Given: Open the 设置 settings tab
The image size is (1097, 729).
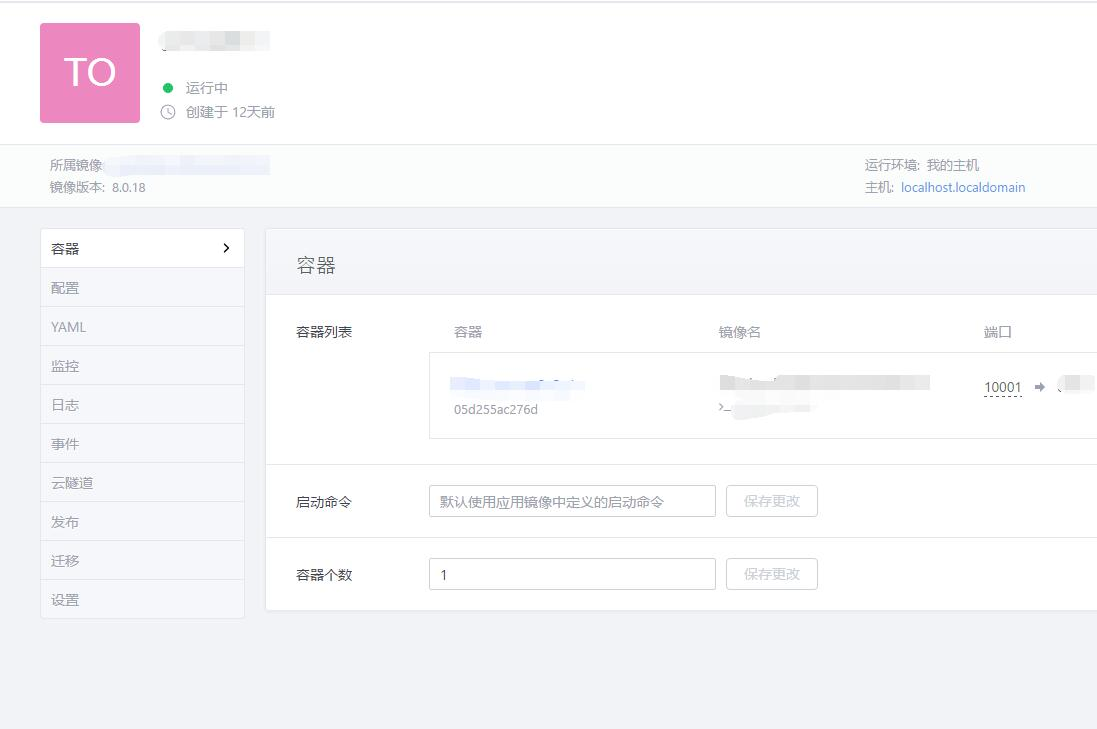Looking at the screenshot, I should tap(143, 600).
